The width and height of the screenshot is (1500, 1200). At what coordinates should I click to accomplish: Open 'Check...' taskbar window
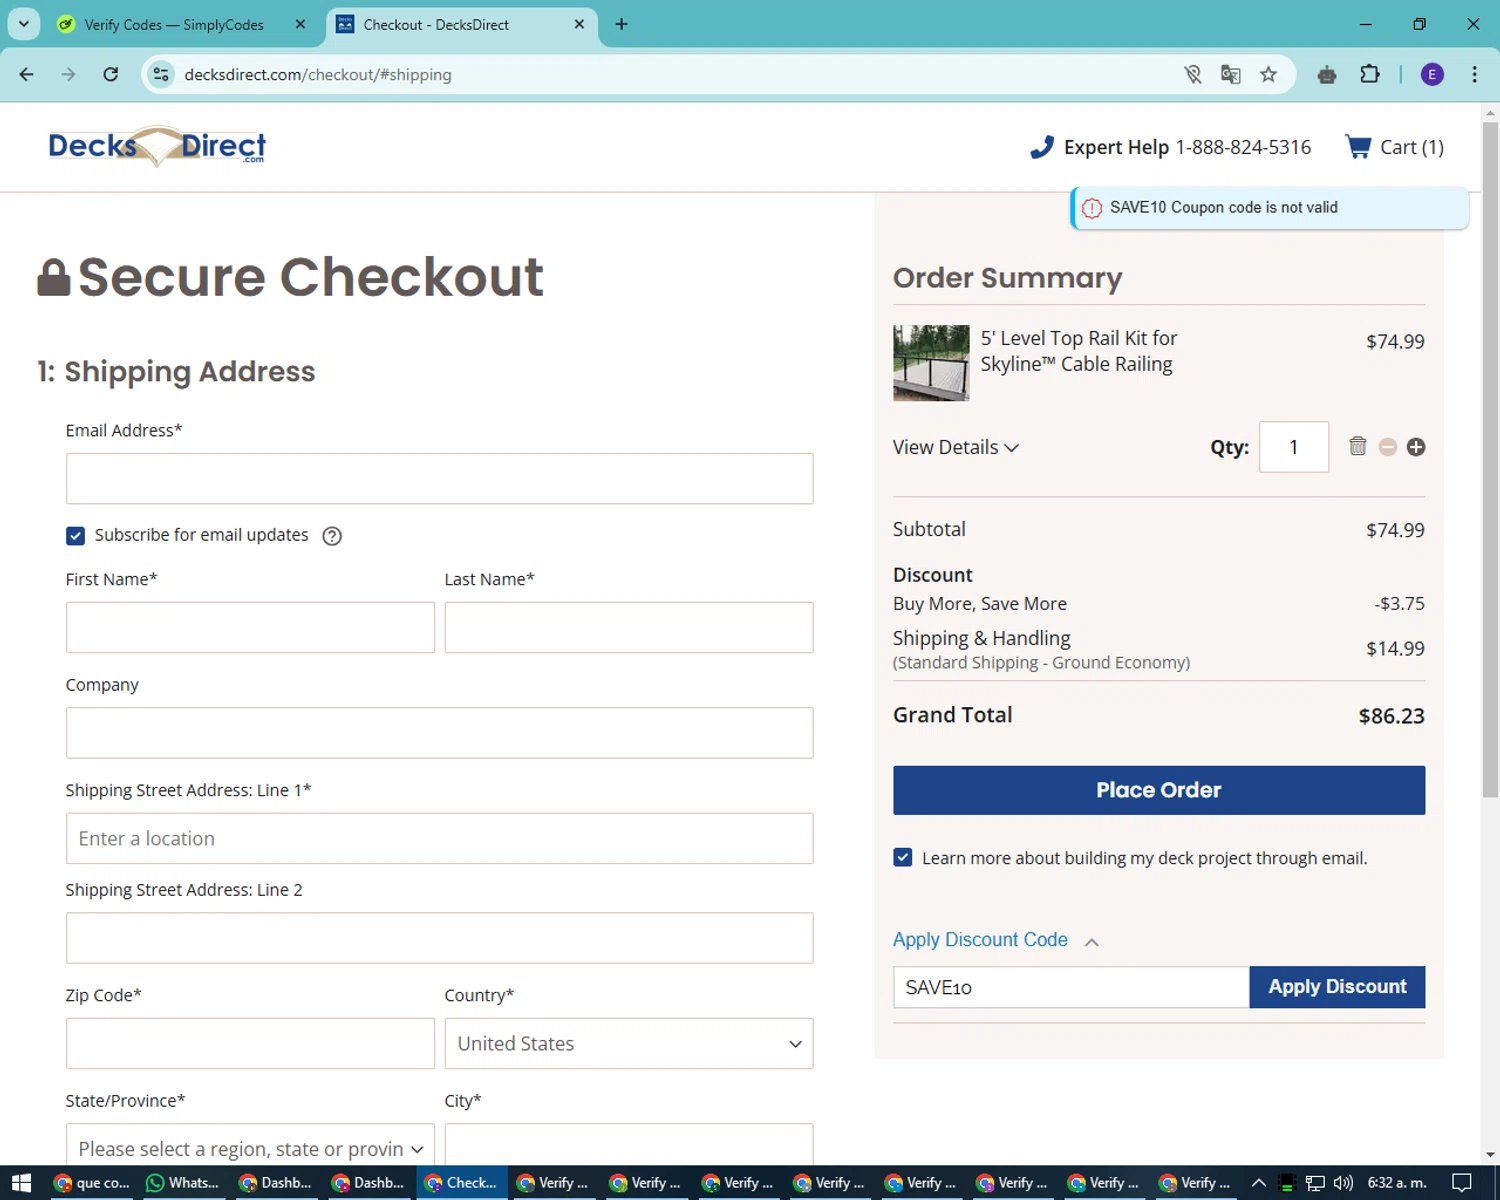pos(461,1183)
